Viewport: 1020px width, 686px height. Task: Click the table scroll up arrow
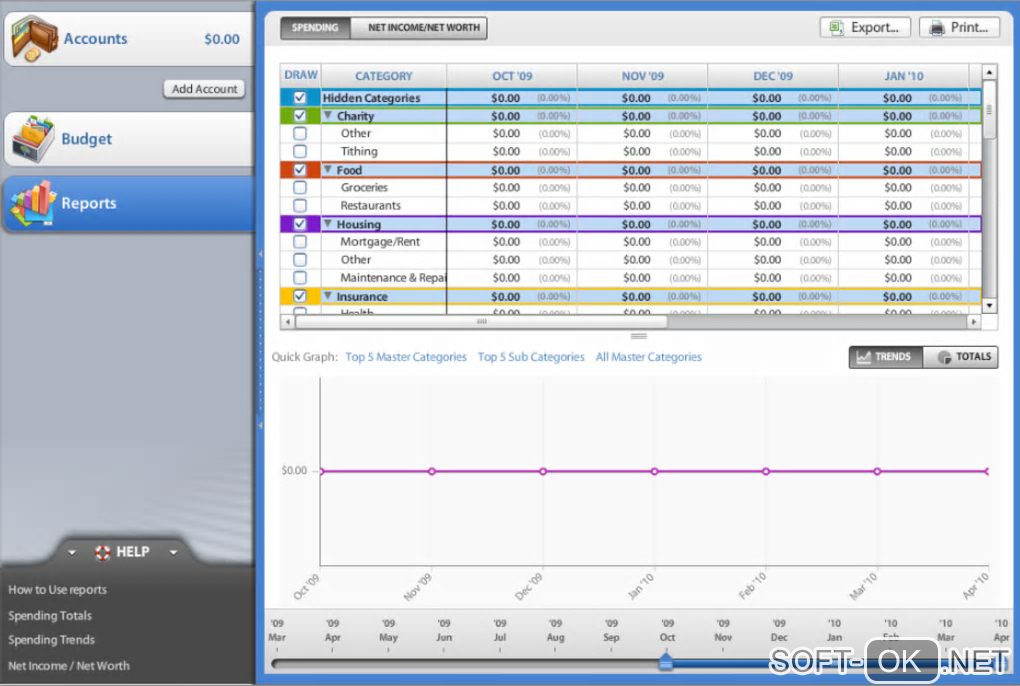click(x=989, y=72)
